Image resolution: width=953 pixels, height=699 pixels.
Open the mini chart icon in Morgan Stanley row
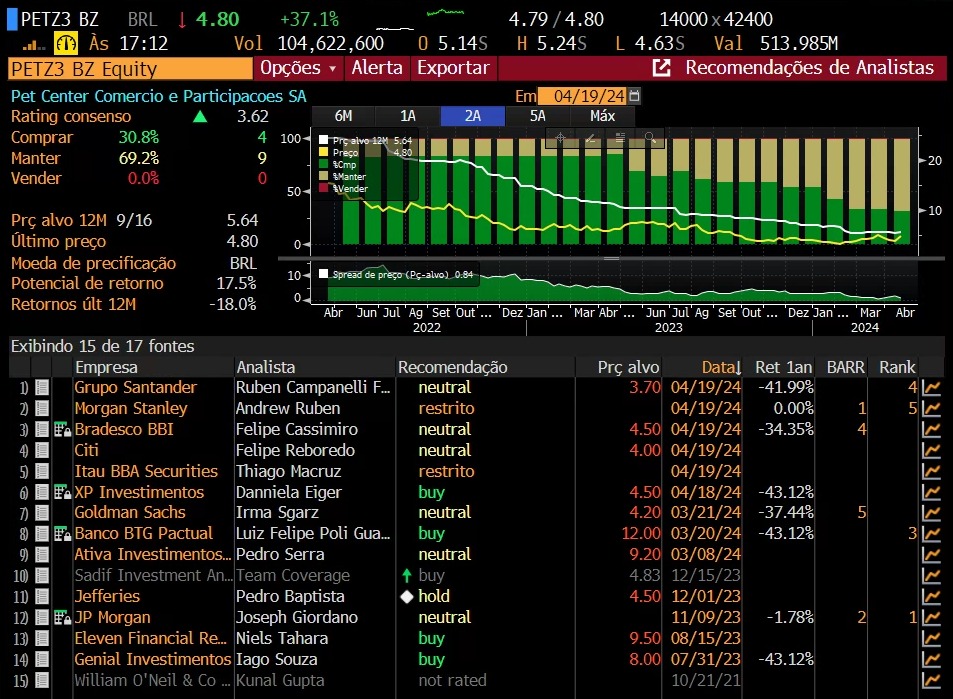tap(932, 409)
